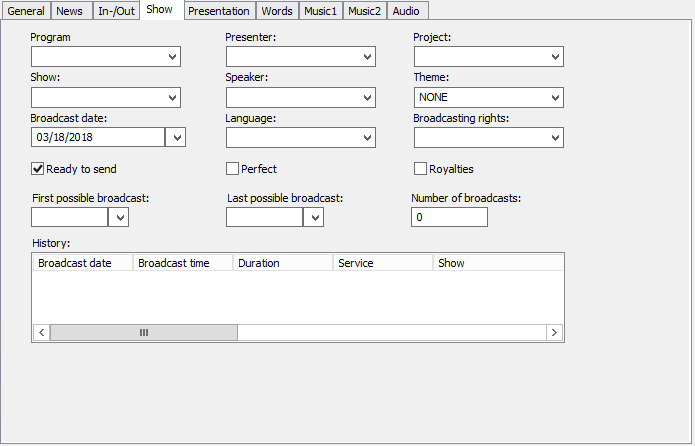
Task: Open the Language dropdown
Action: click(367, 137)
